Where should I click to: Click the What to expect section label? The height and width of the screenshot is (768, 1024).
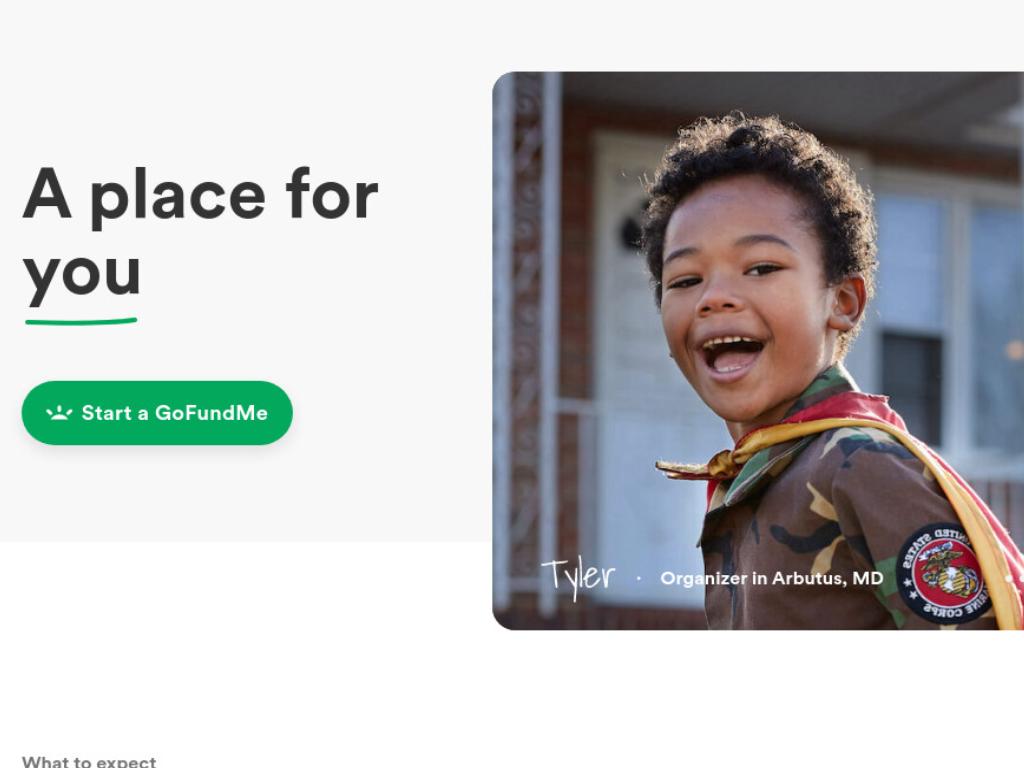tap(89, 761)
